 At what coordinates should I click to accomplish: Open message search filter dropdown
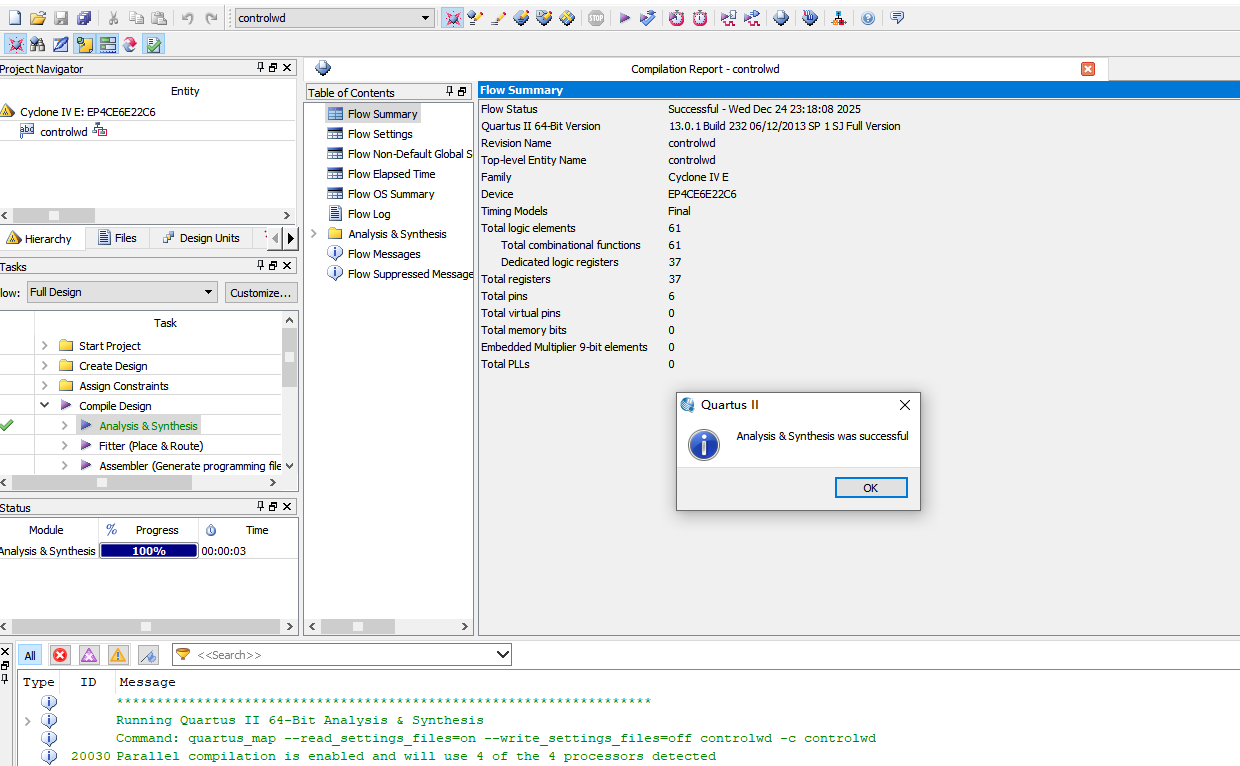(x=502, y=655)
